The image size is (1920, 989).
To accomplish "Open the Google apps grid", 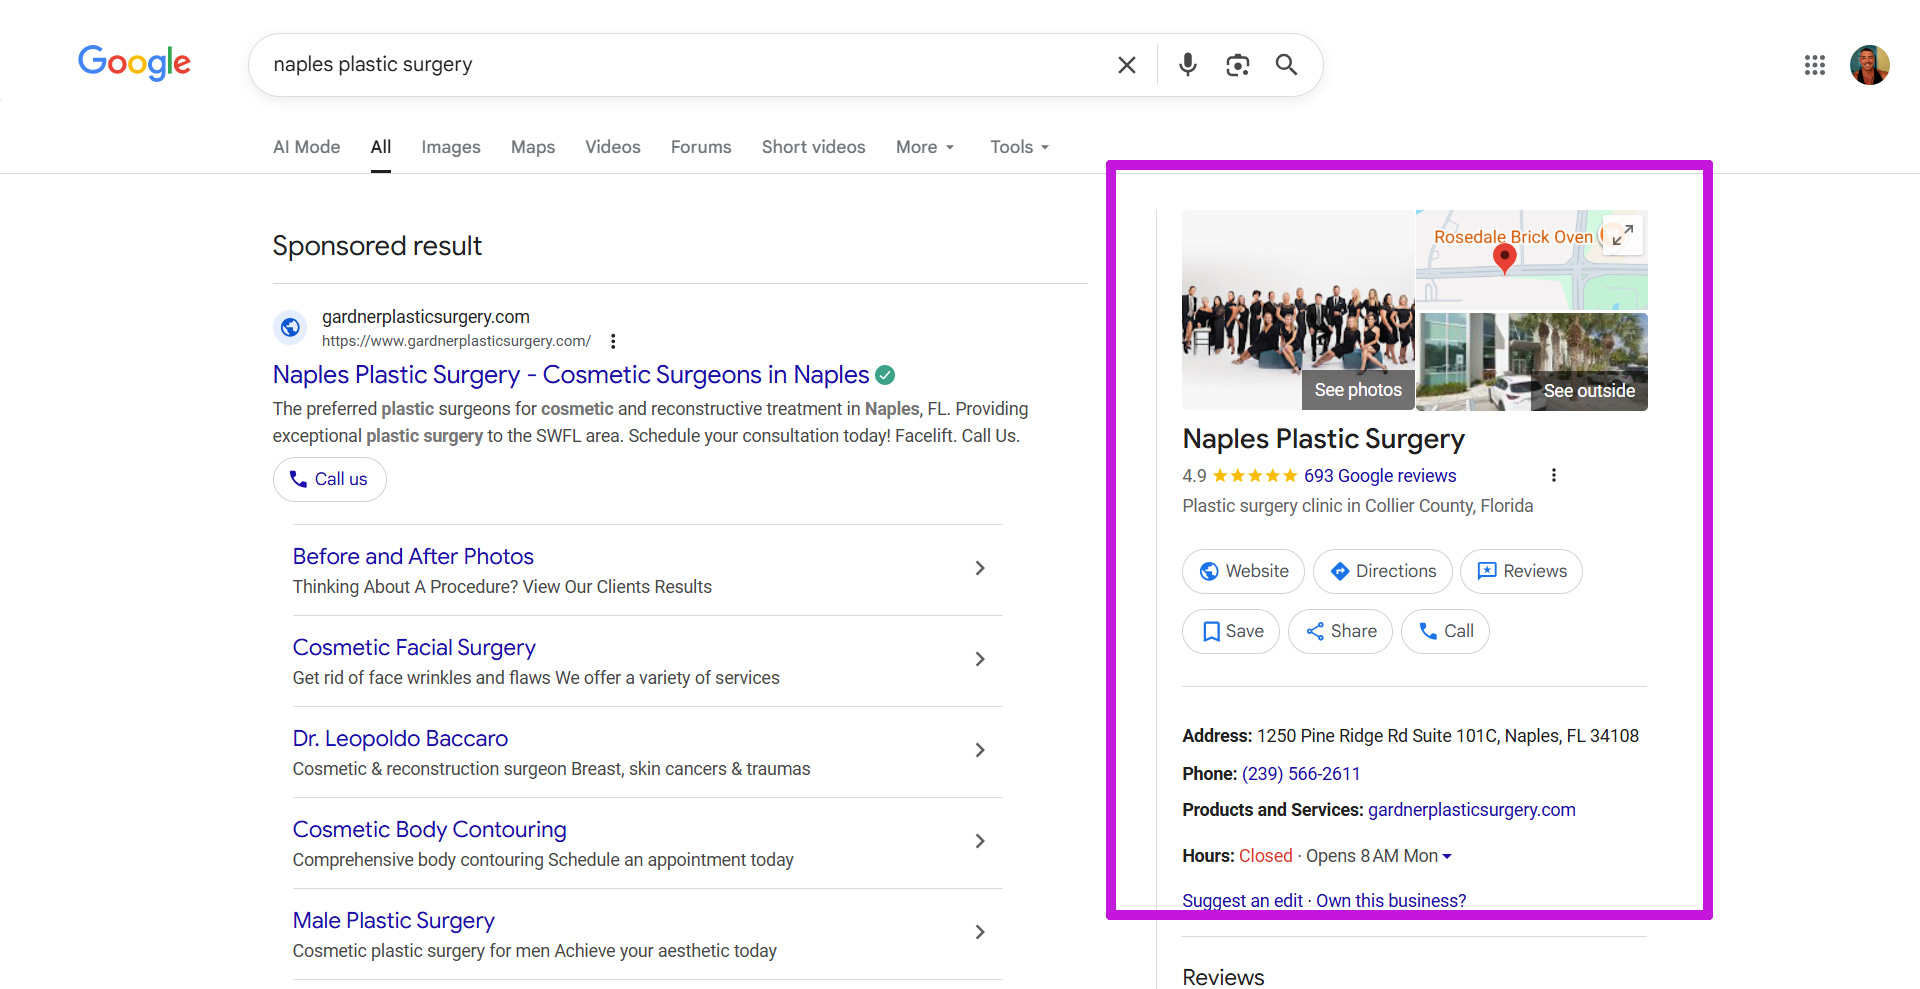I will coord(1814,65).
